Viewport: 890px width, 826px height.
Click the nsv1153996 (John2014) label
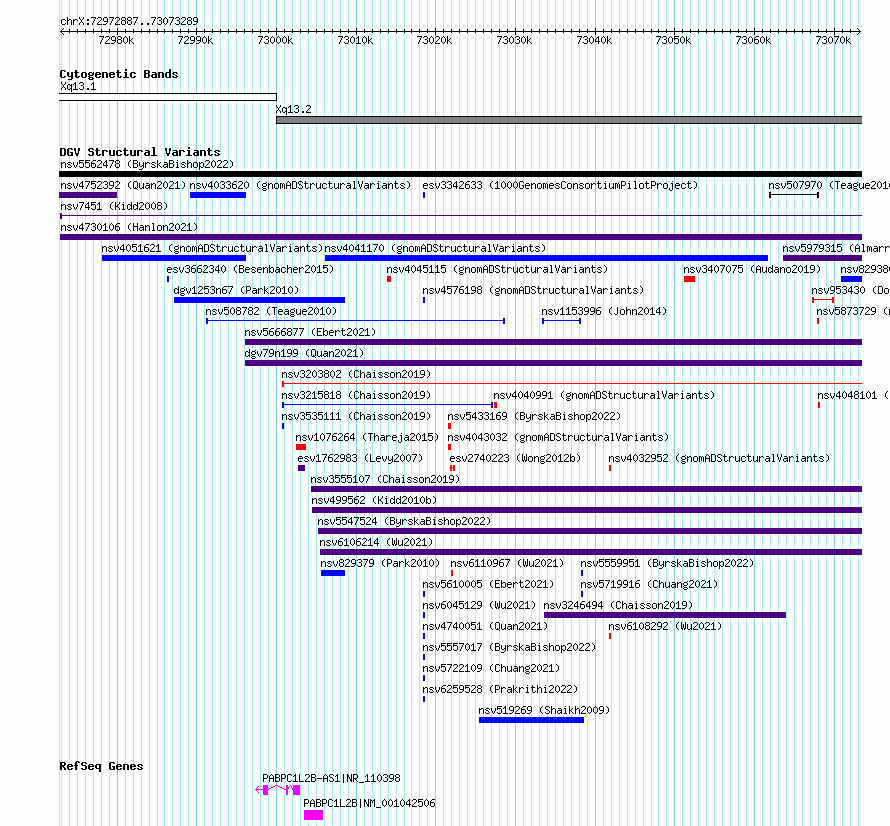(x=604, y=312)
